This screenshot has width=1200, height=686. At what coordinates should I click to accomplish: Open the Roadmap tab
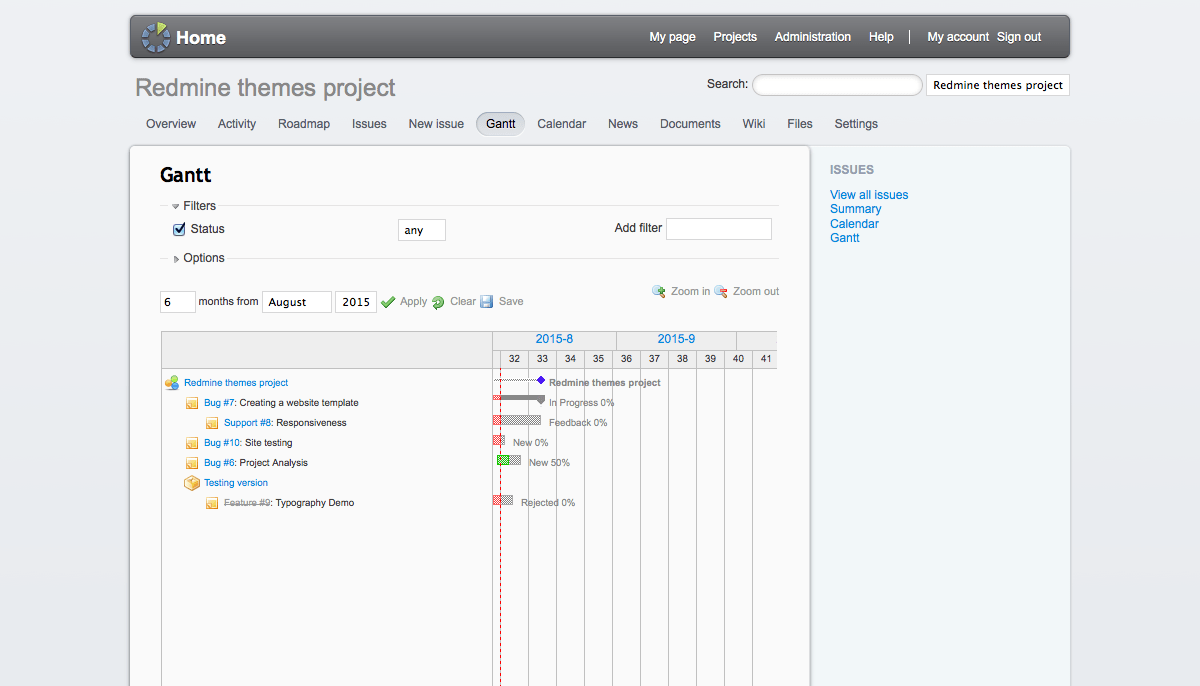pos(304,124)
